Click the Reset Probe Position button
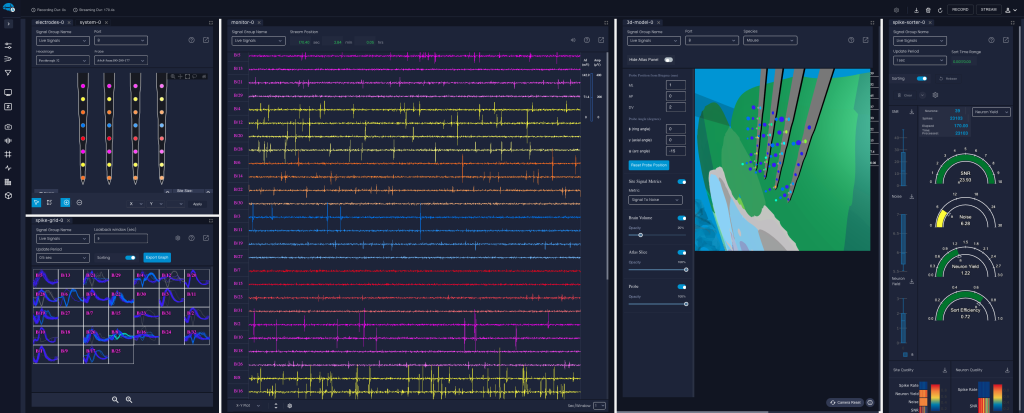Screen dimensions: 1024x413 coord(648,165)
